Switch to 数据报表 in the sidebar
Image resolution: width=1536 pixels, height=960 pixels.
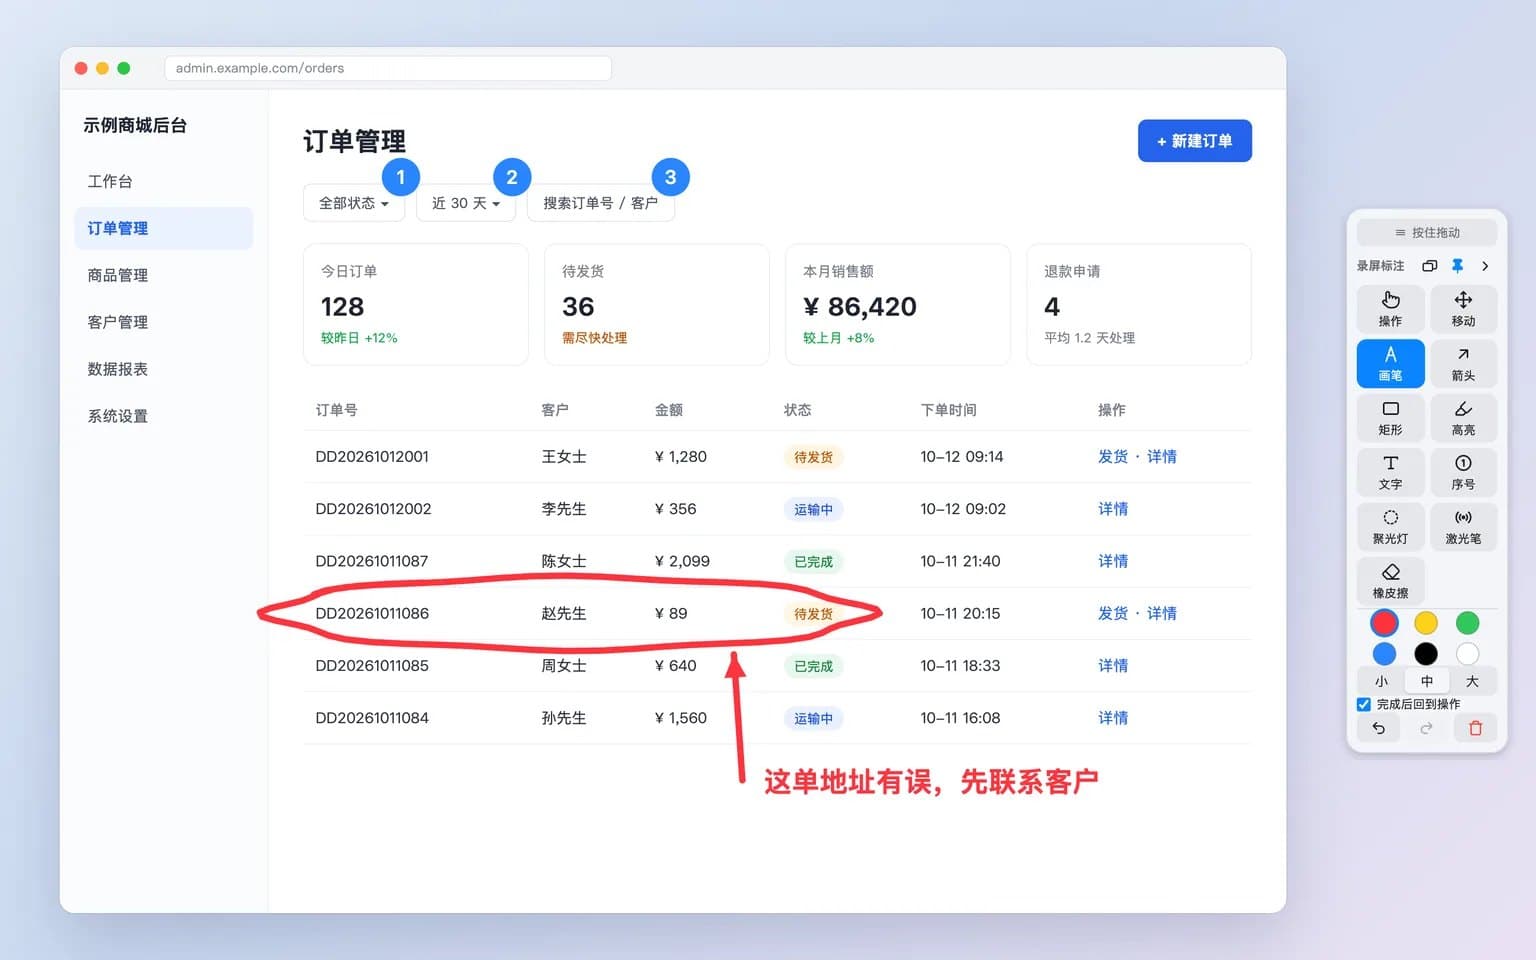click(x=163, y=369)
